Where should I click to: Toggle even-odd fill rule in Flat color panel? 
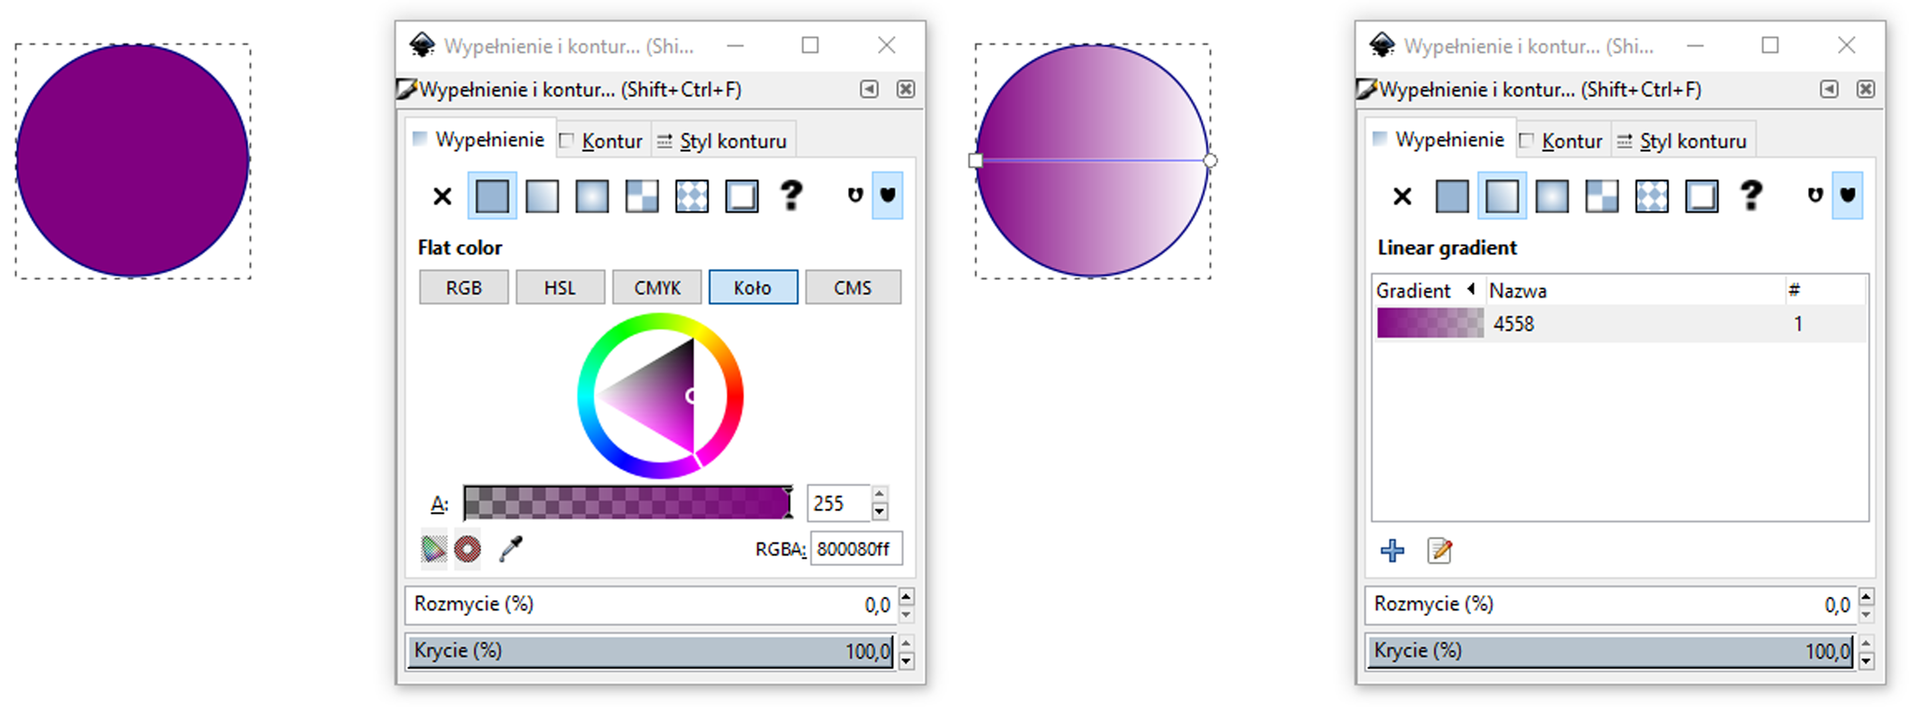(x=855, y=195)
